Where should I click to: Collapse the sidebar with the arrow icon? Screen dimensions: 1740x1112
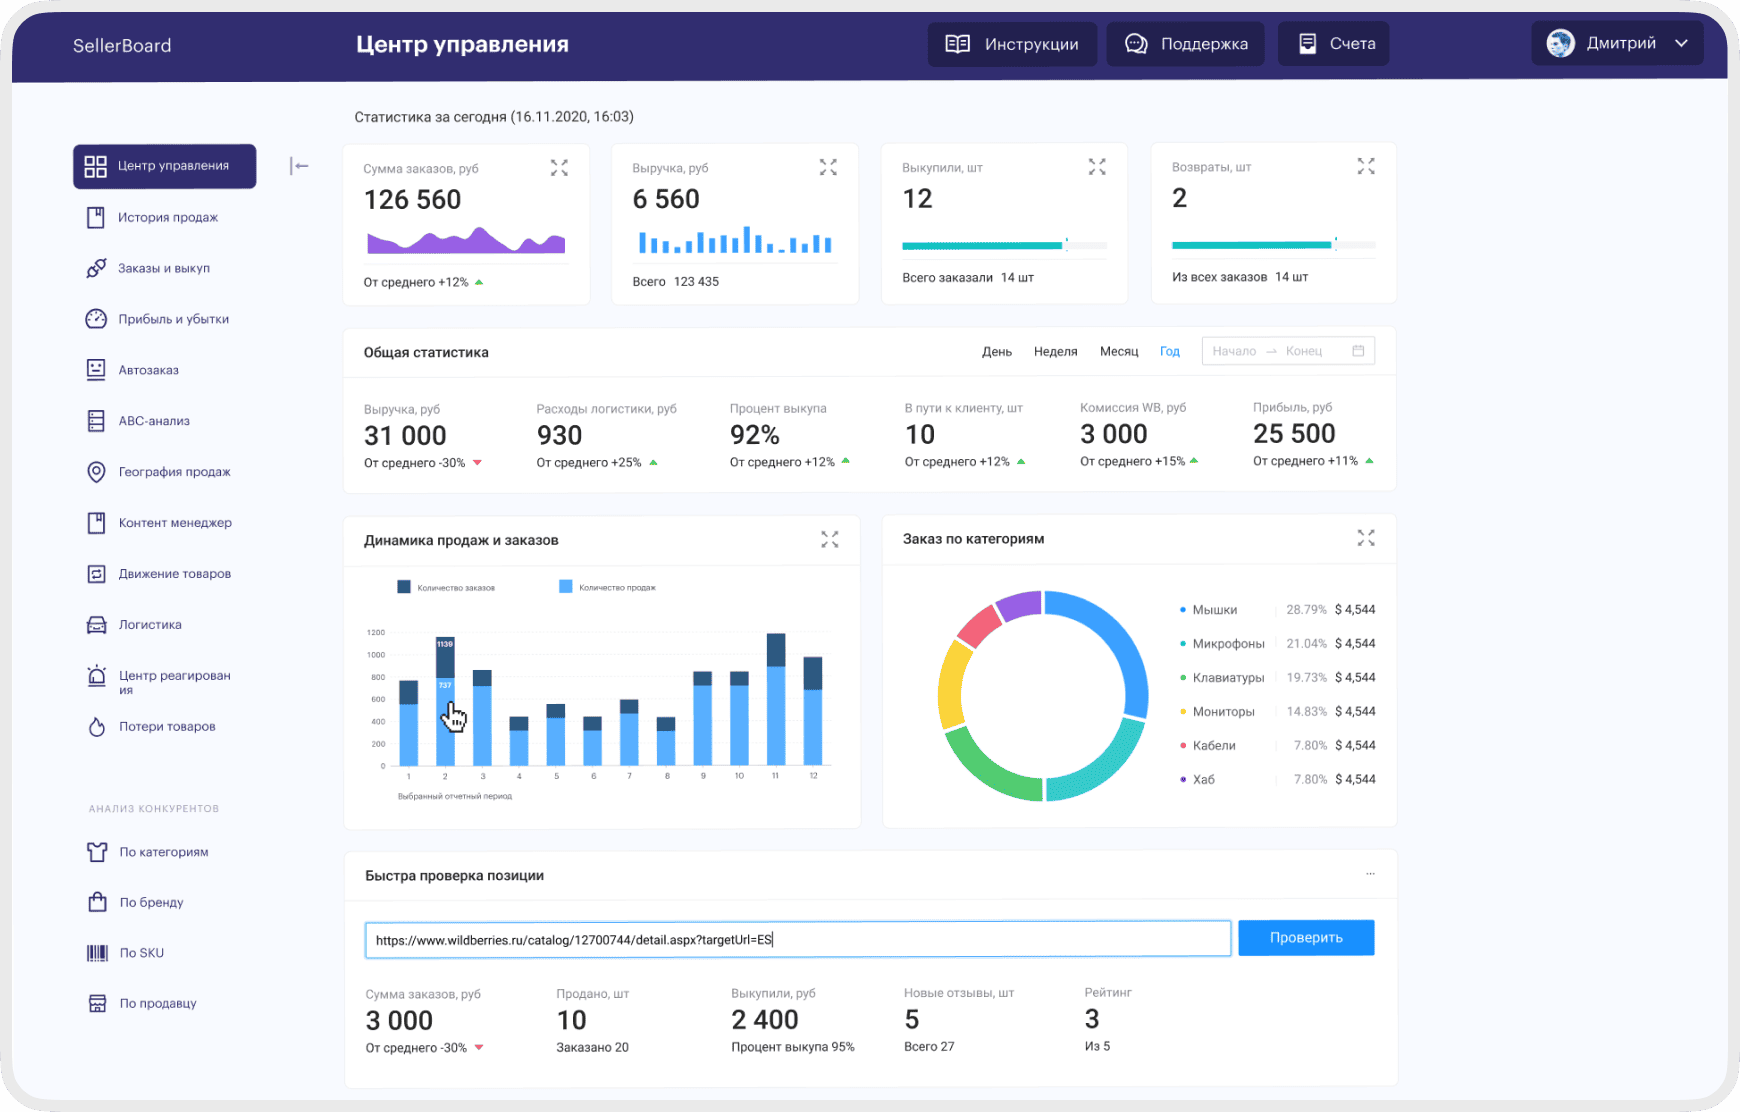pos(299,166)
